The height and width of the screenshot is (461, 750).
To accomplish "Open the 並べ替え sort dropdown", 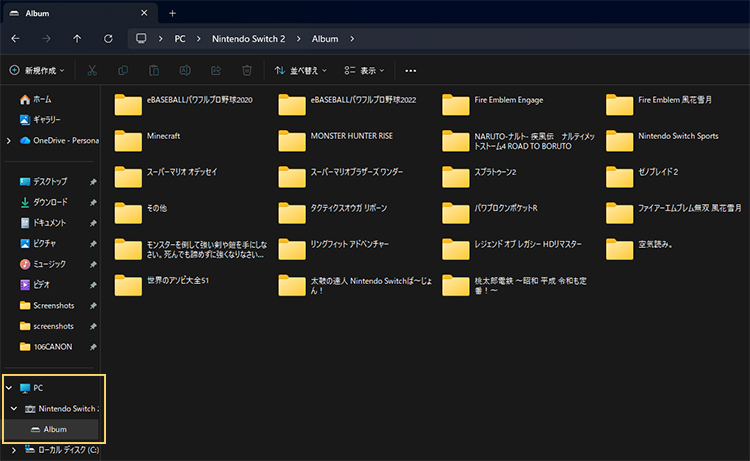I will point(302,71).
